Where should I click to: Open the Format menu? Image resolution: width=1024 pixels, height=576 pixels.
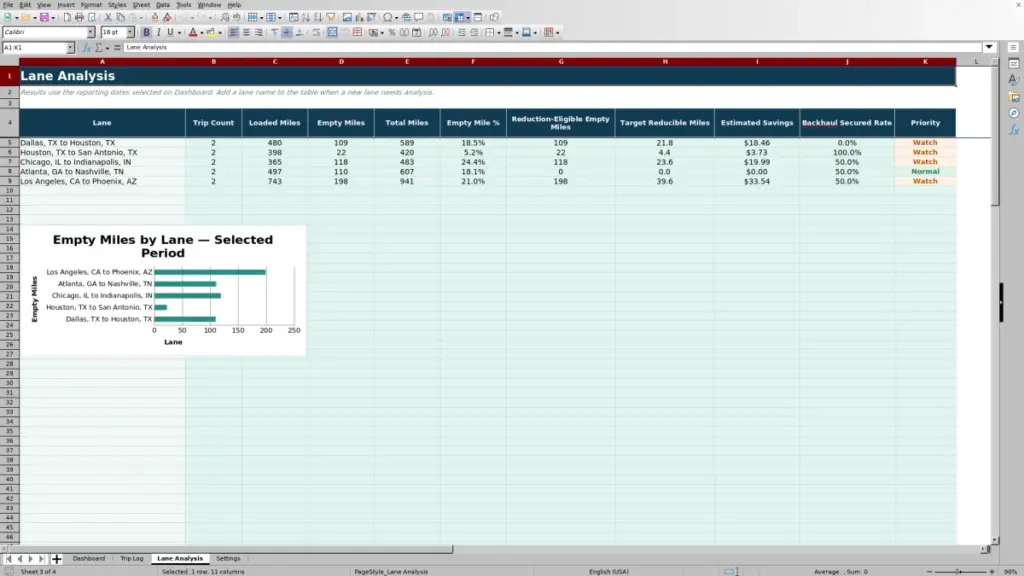point(91,5)
